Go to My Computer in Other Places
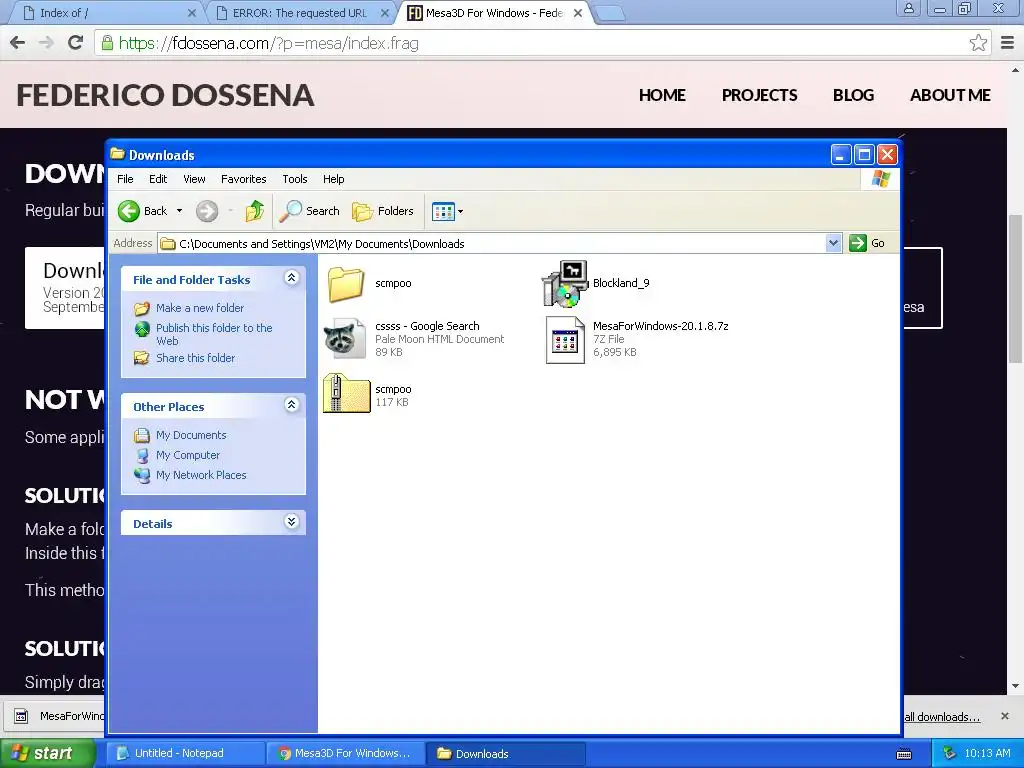Image resolution: width=1024 pixels, height=768 pixels. click(187, 455)
